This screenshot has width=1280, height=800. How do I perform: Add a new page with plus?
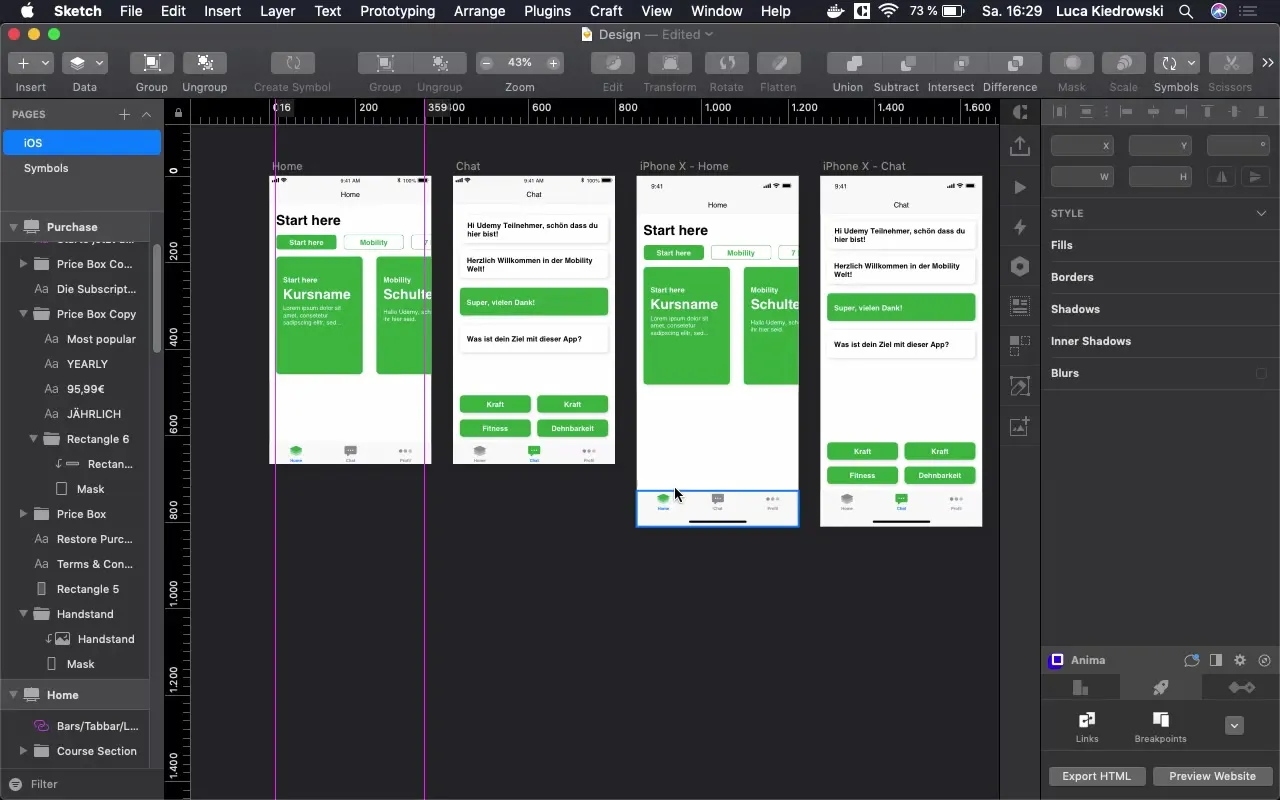[124, 114]
